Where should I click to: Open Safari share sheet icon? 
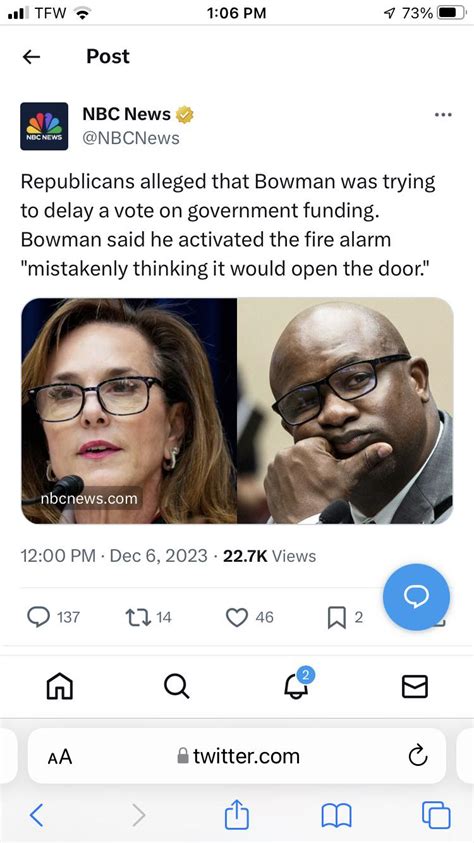coord(237,814)
